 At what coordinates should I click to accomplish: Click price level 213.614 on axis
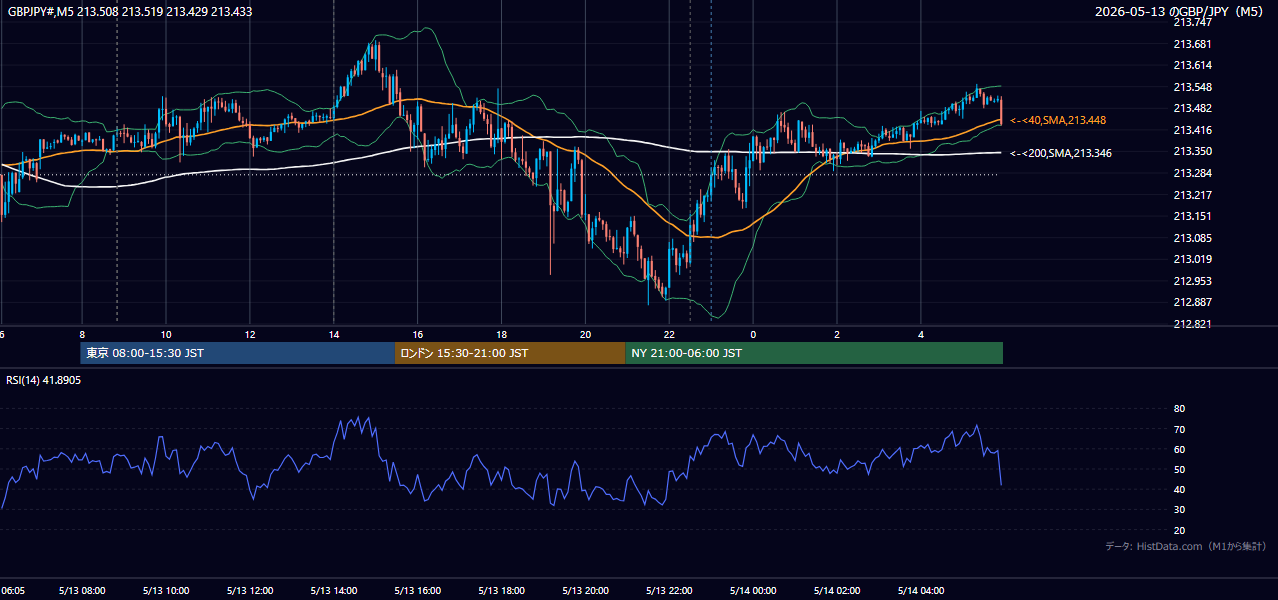1192,65
